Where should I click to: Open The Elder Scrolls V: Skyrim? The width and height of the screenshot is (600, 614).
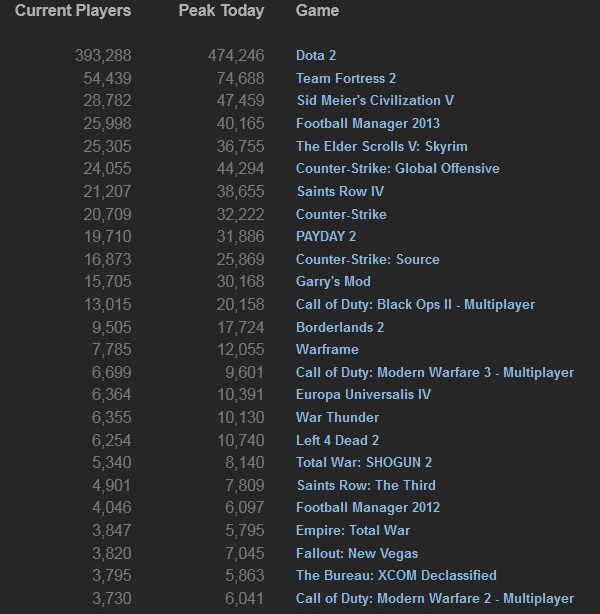[381, 146]
